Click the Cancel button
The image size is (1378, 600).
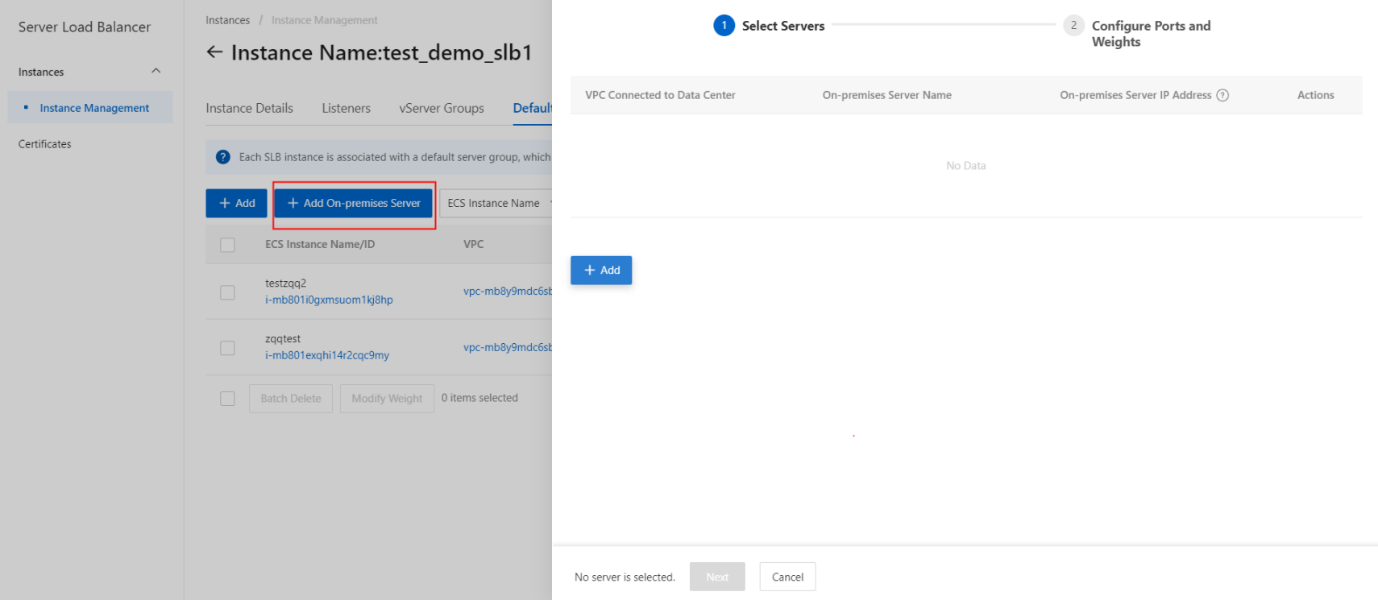click(788, 577)
